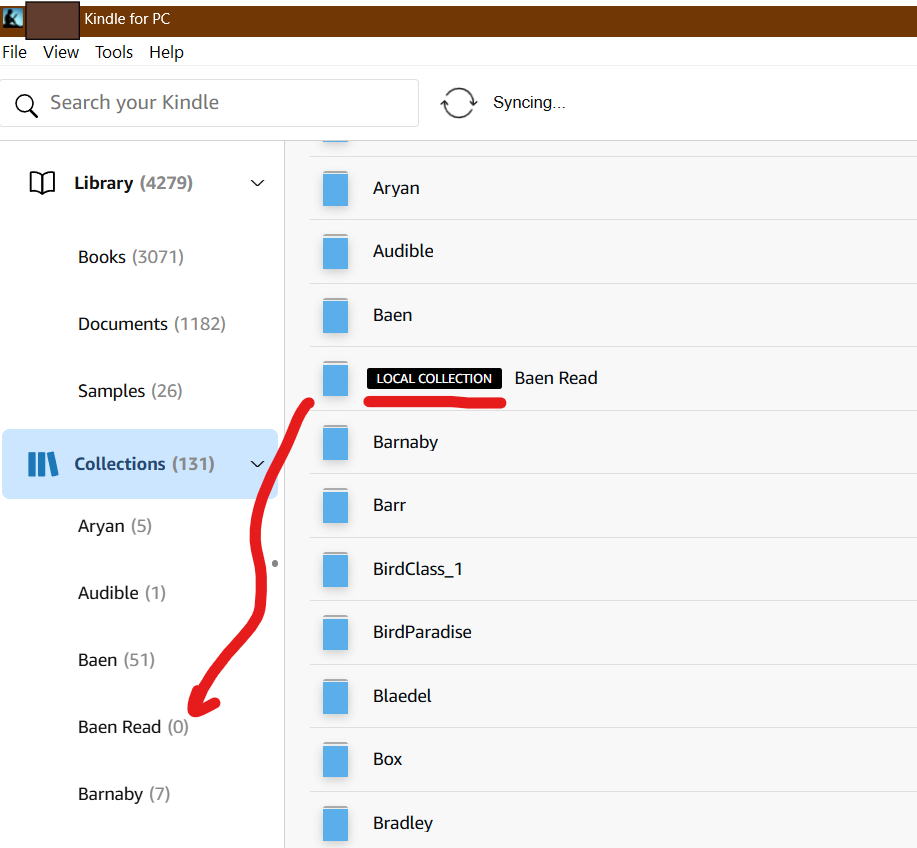Screen dimensions: 917x848
Task: Open the Bradley collection name in list
Action: (x=403, y=823)
